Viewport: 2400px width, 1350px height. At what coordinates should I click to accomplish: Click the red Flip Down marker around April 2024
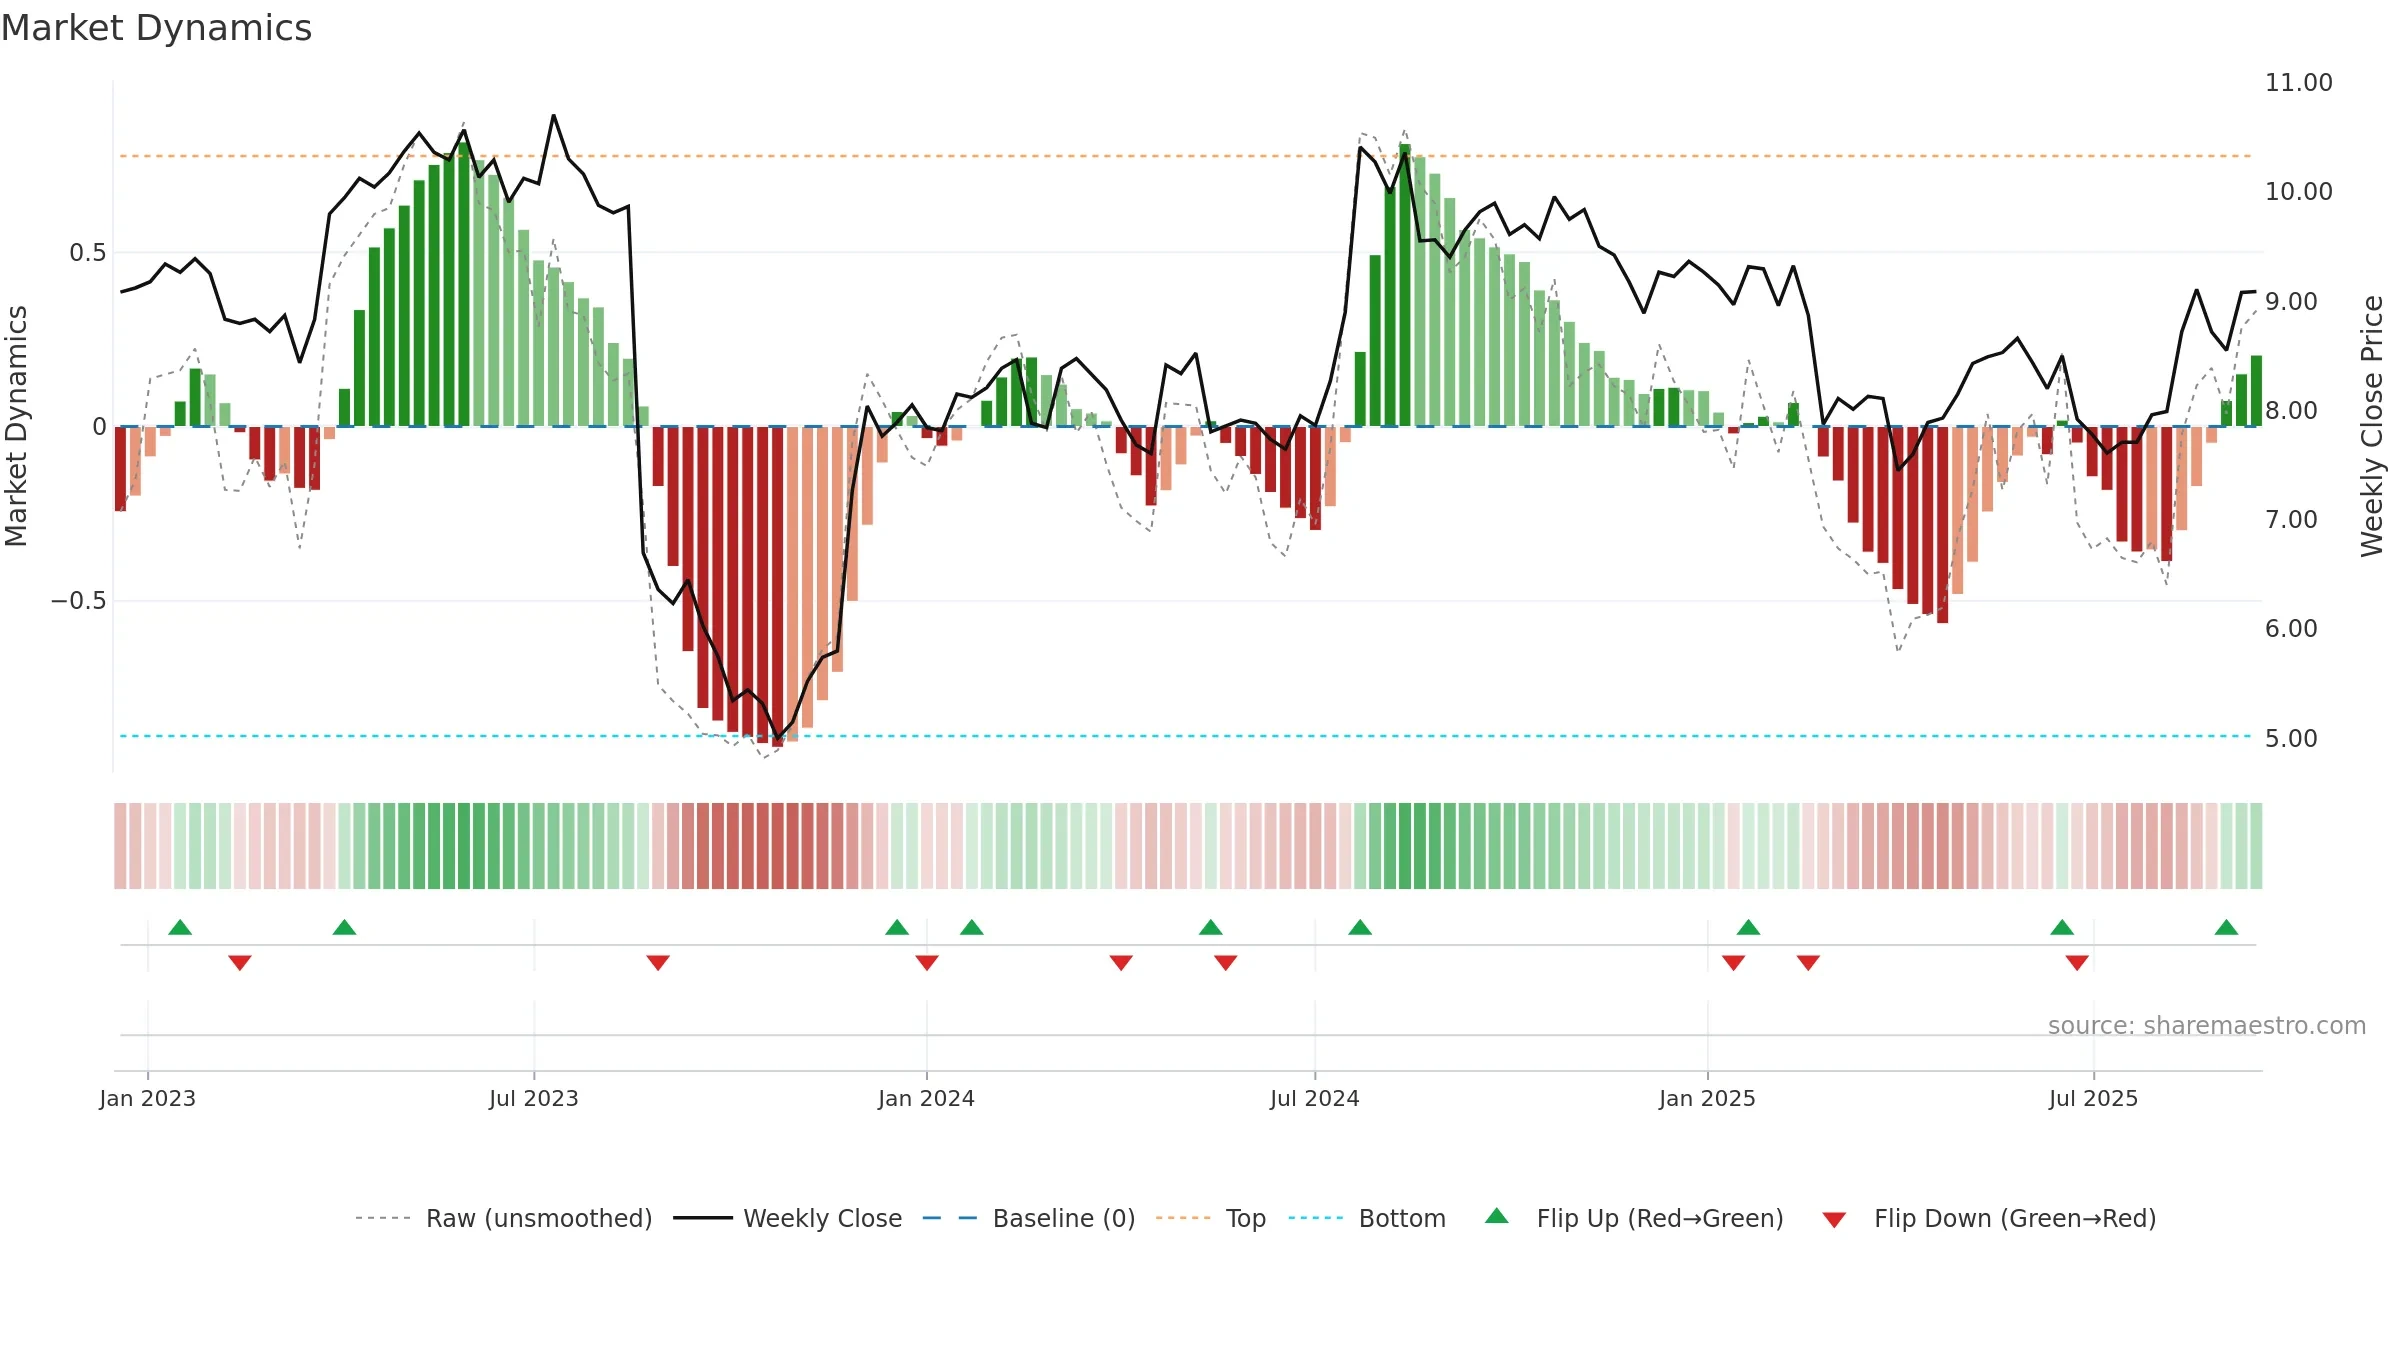1121,963
